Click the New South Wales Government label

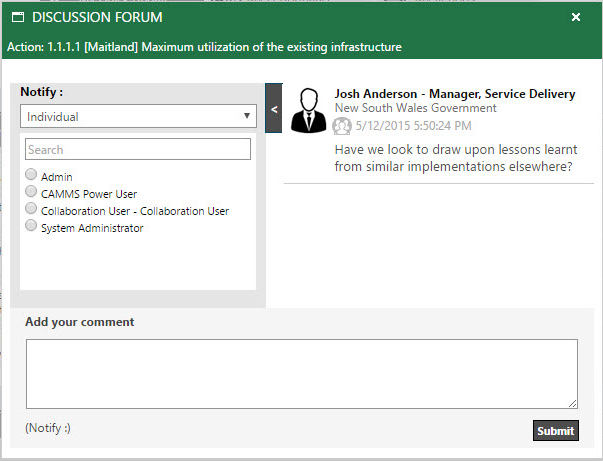pos(415,108)
